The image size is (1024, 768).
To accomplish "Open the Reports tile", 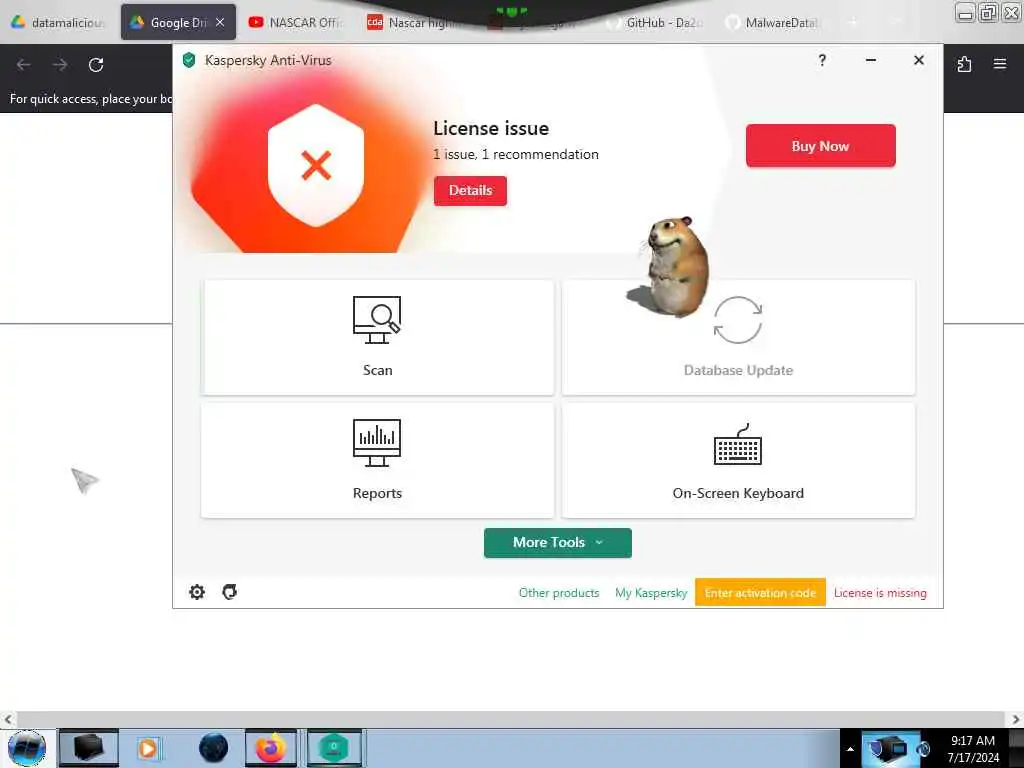I will pos(377,460).
